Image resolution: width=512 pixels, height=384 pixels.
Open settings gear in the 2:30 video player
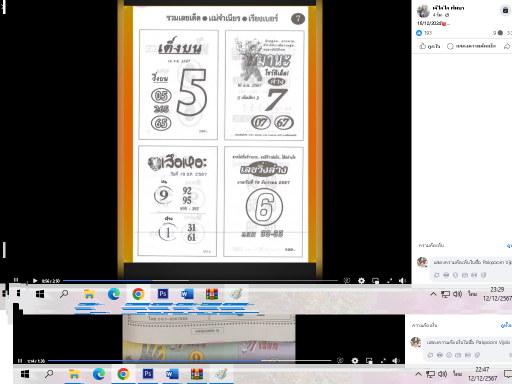tap(361, 281)
